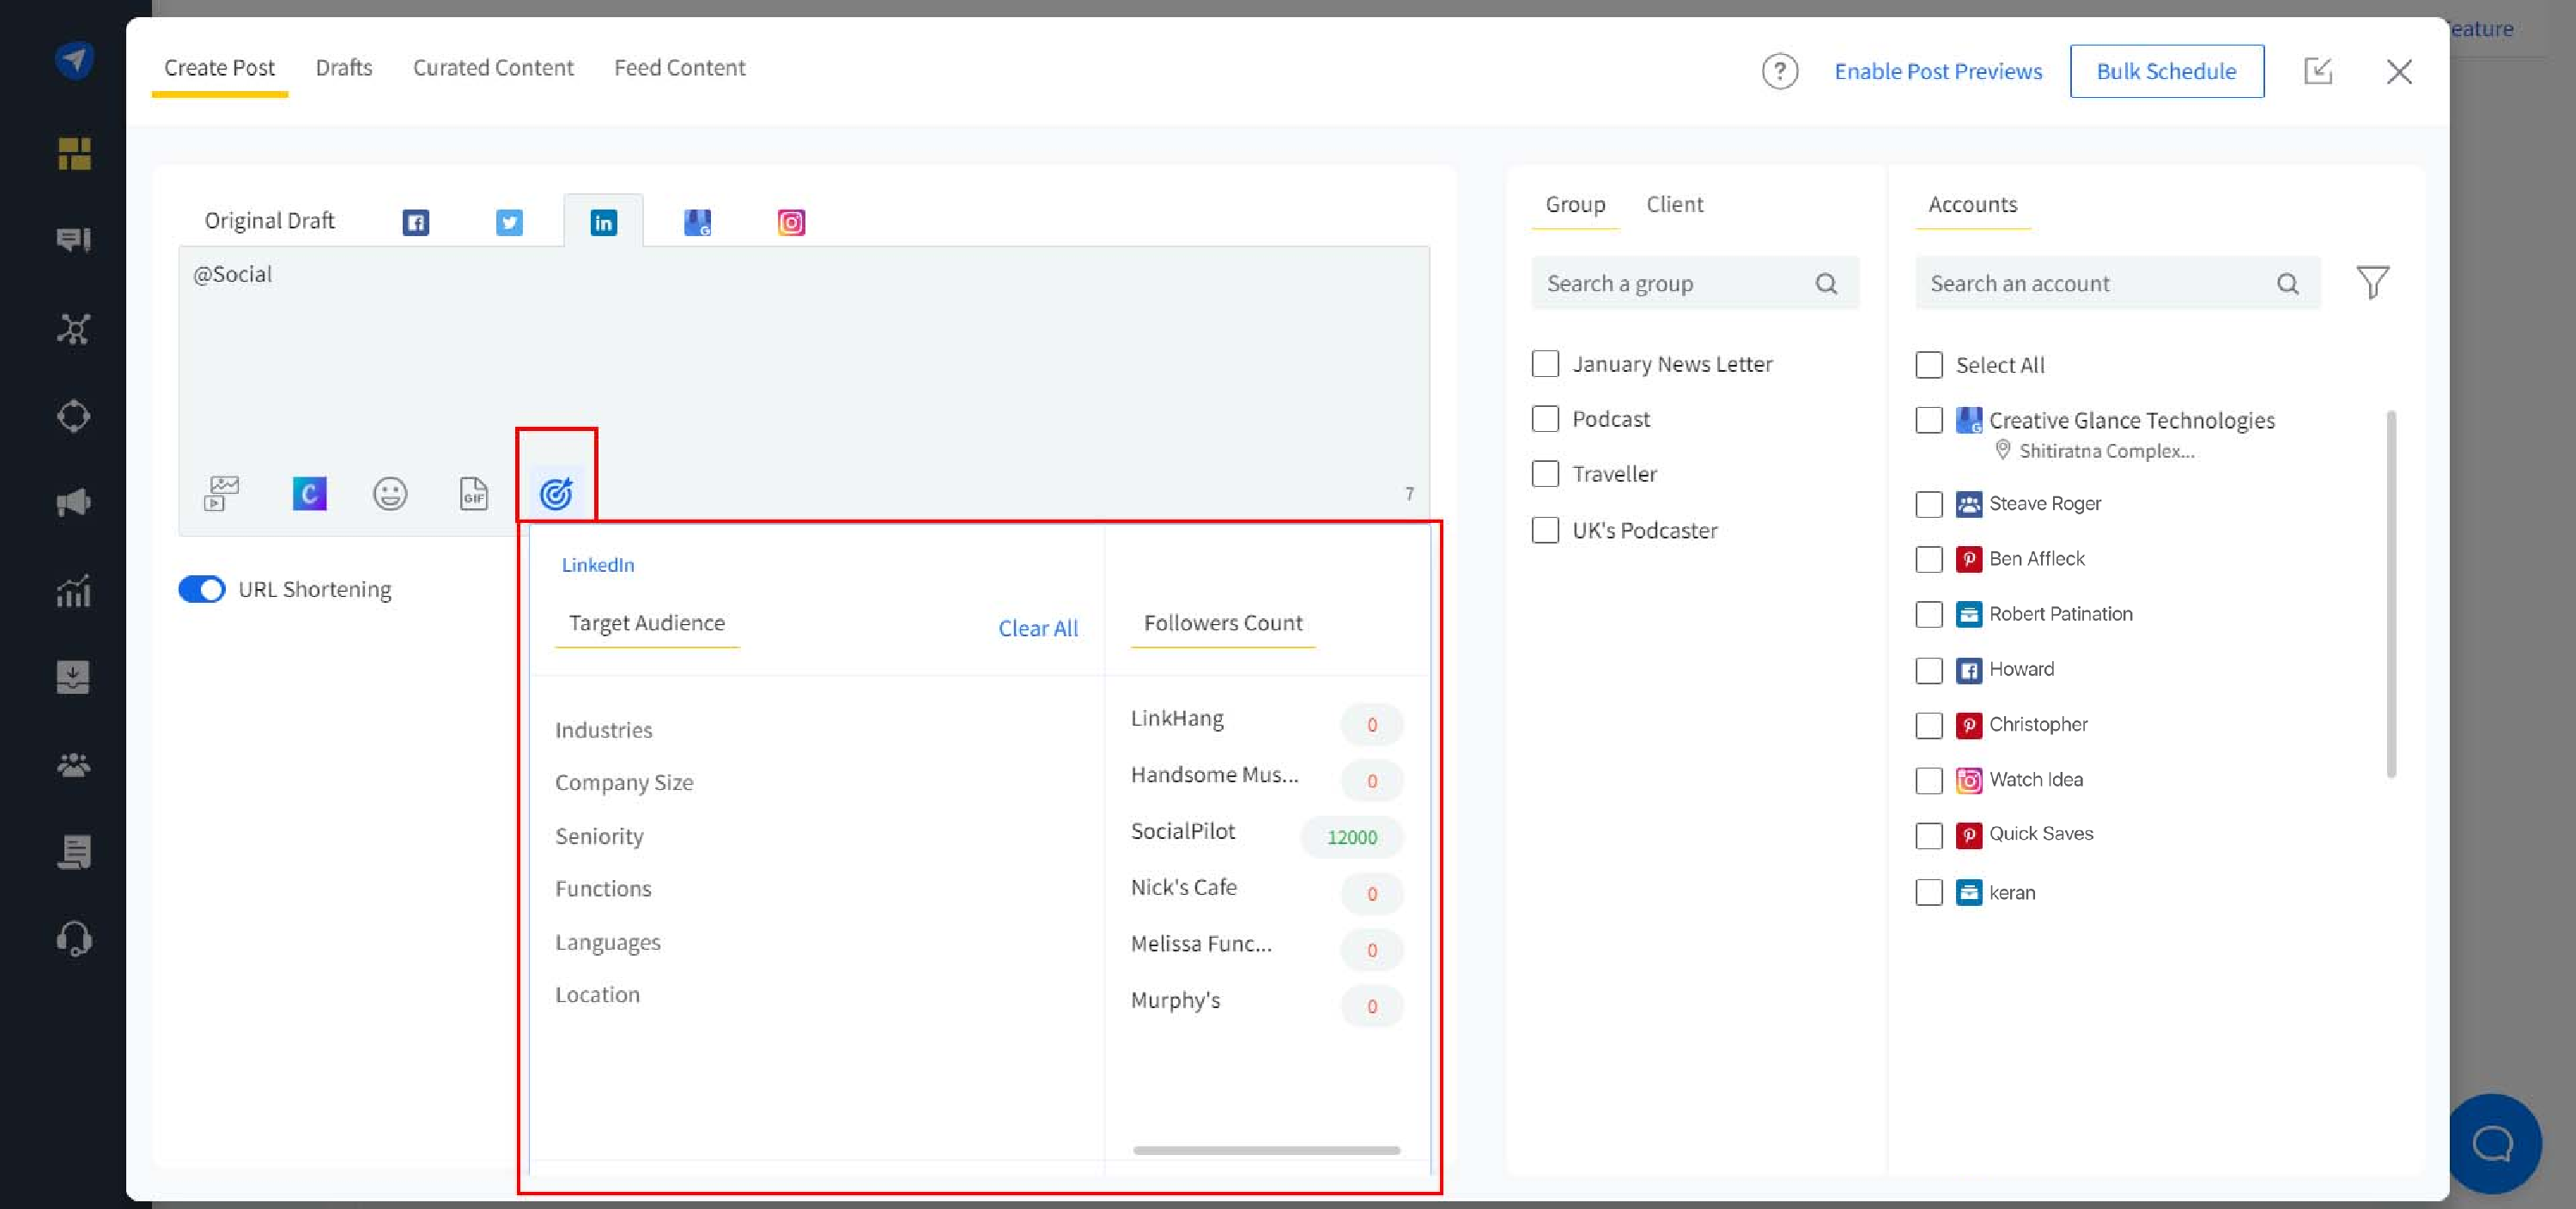Click the Bulk Schedule button
Viewport: 2576px width, 1209px height.
pos(2166,71)
